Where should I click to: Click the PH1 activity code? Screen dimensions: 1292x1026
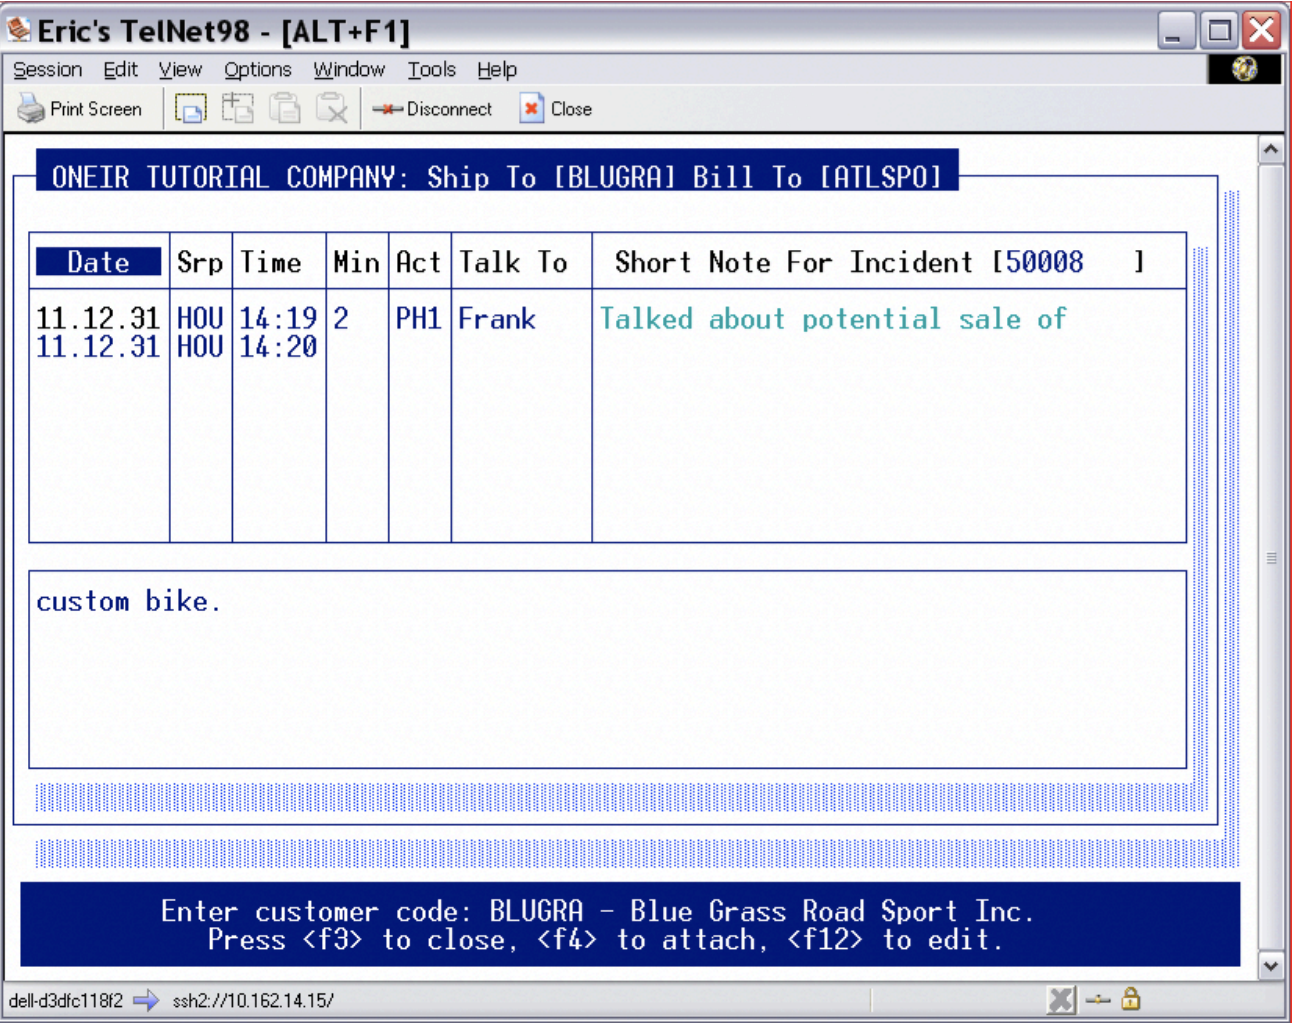pos(418,319)
